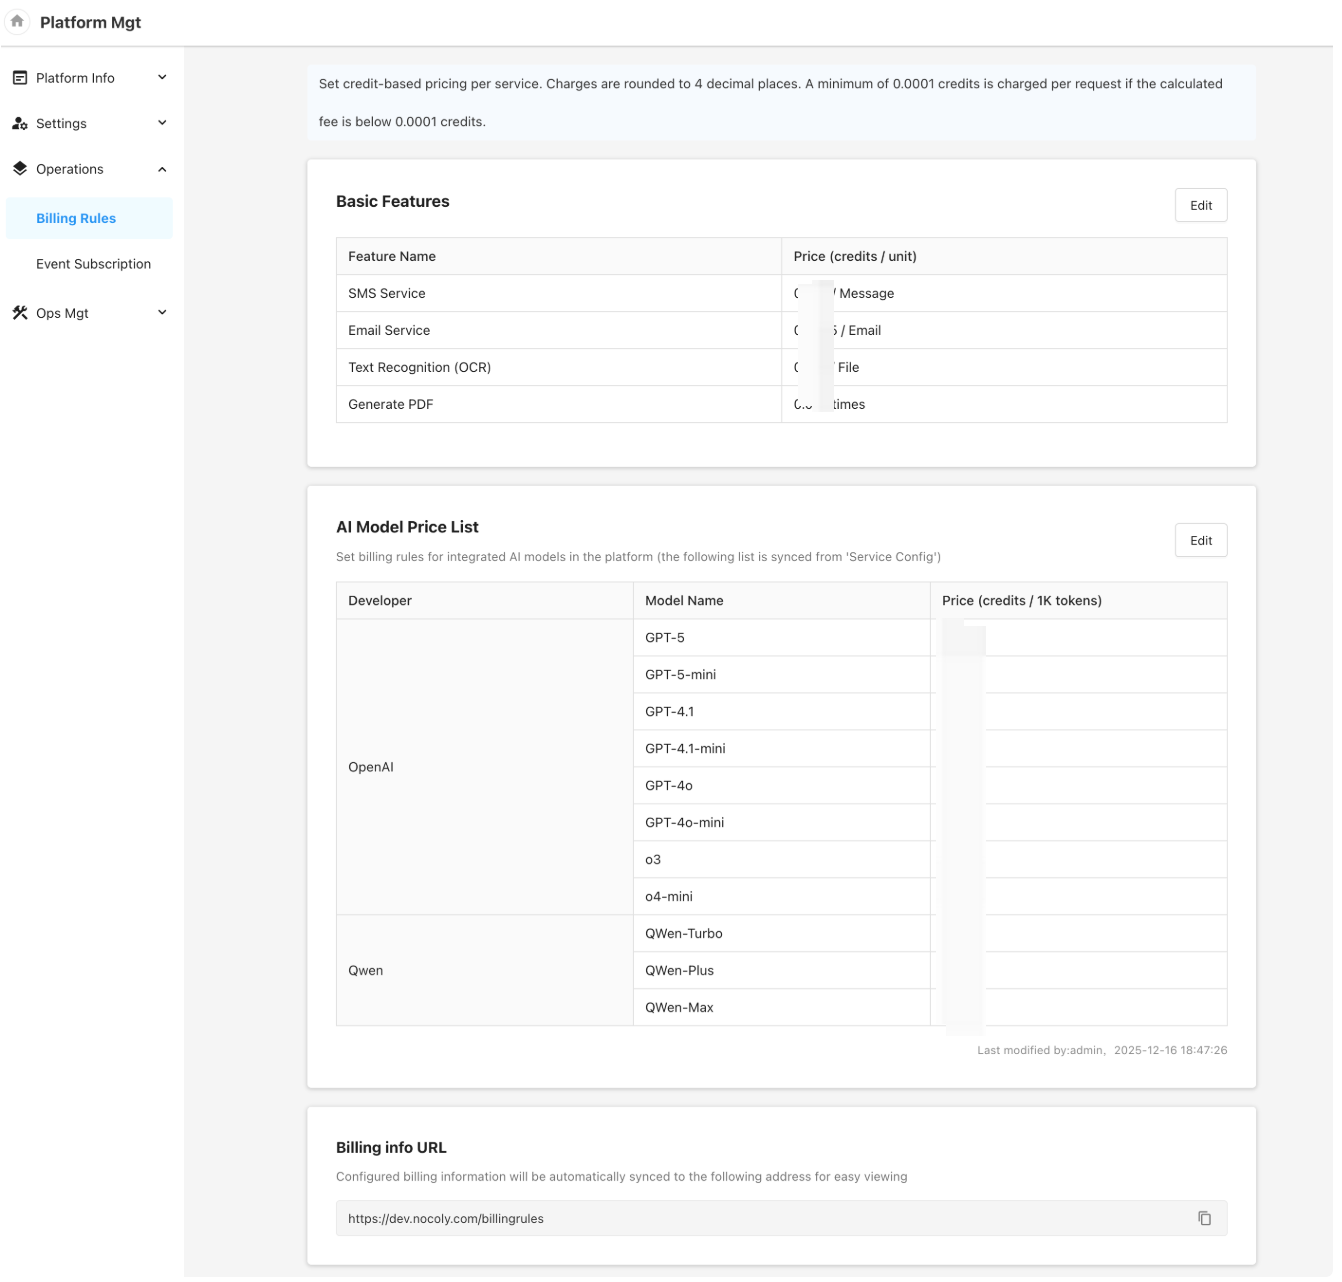
Task: Expand the Ops Mgt section chevron
Action: (162, 313)
